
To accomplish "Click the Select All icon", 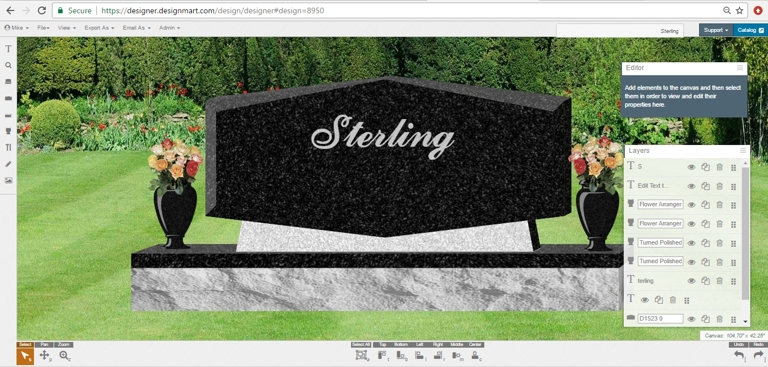I will 361,356.
